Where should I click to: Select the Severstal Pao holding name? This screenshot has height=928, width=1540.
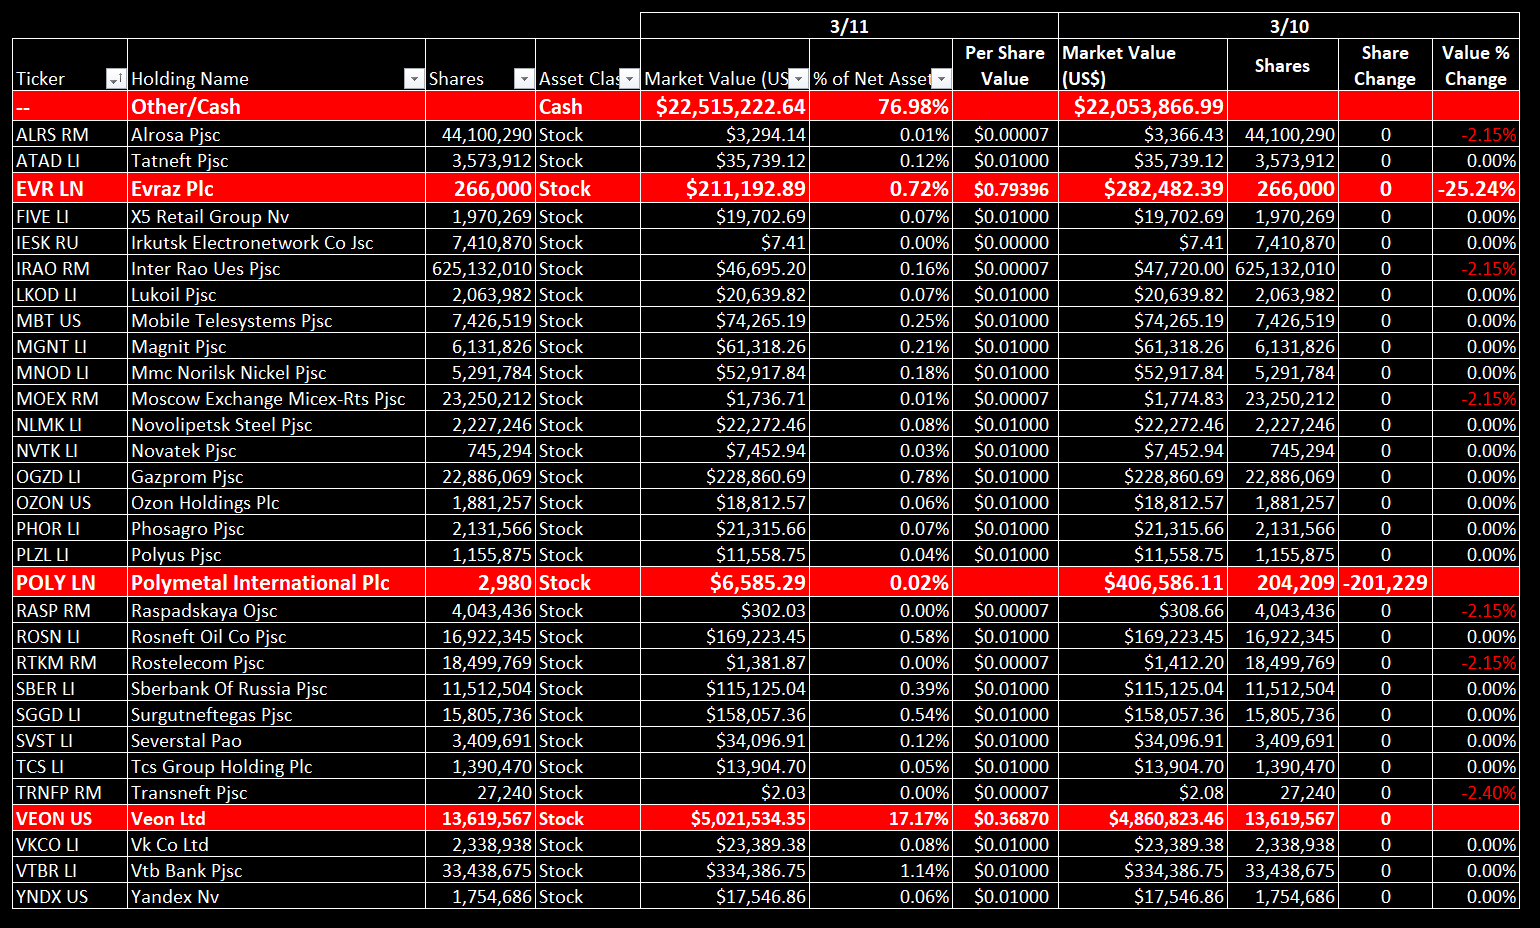click(x=277, y=741)
